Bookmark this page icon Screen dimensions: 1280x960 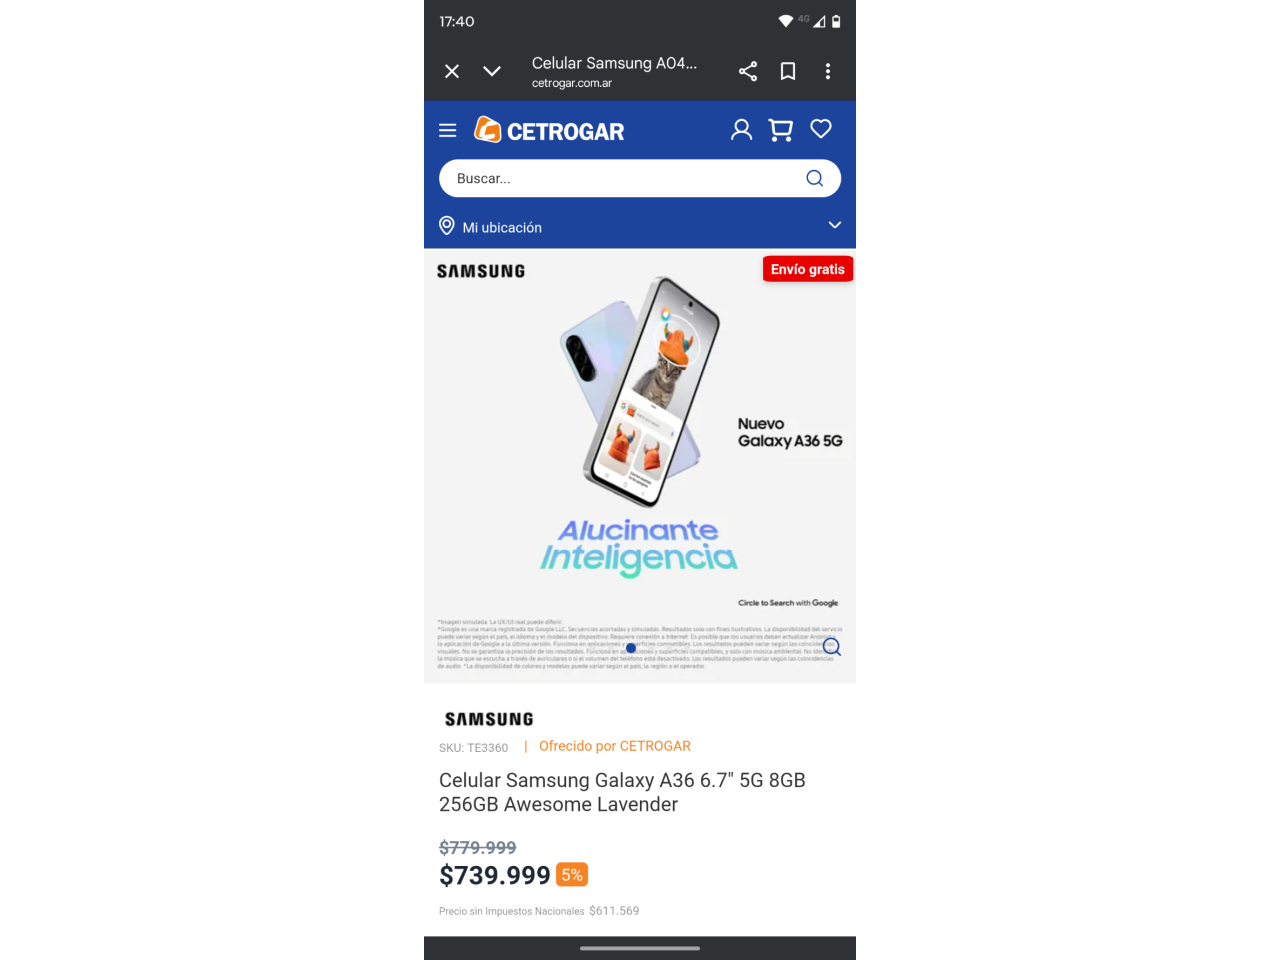tap(788, 71)
